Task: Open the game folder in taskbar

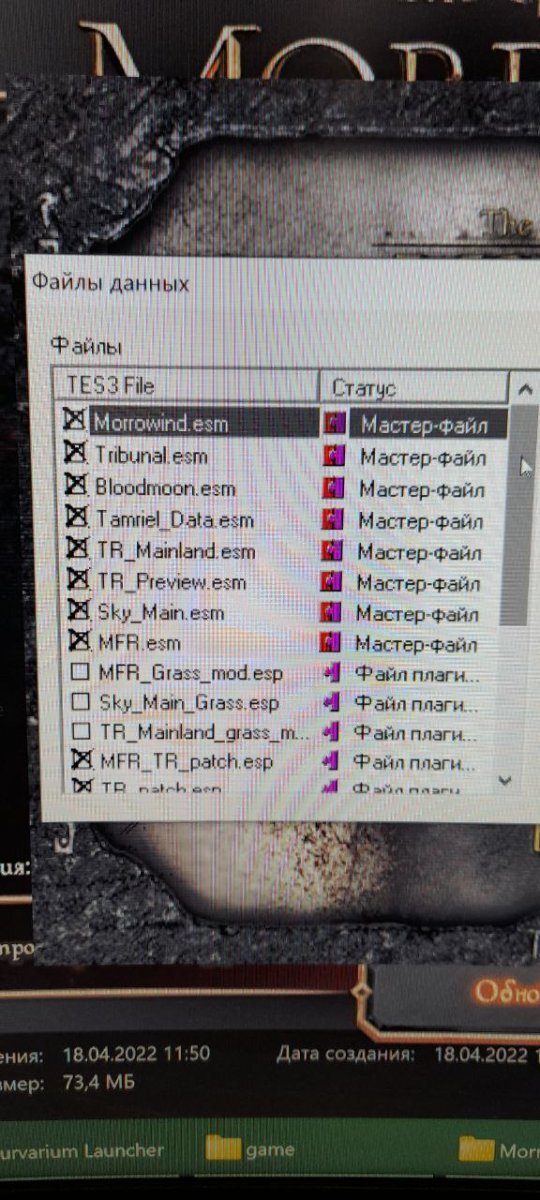Action: pyautogui.click(x=250, y=1149)
